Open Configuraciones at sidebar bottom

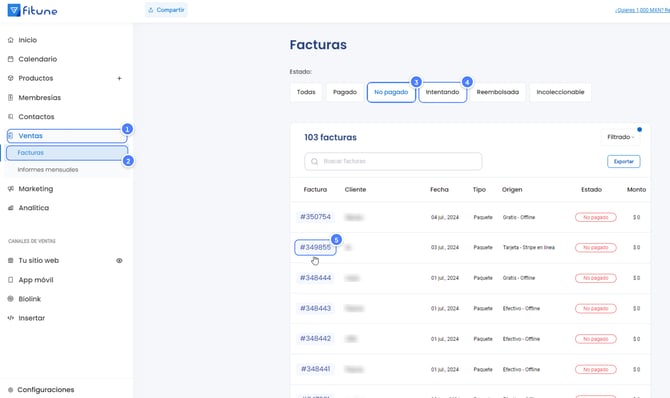45,389
